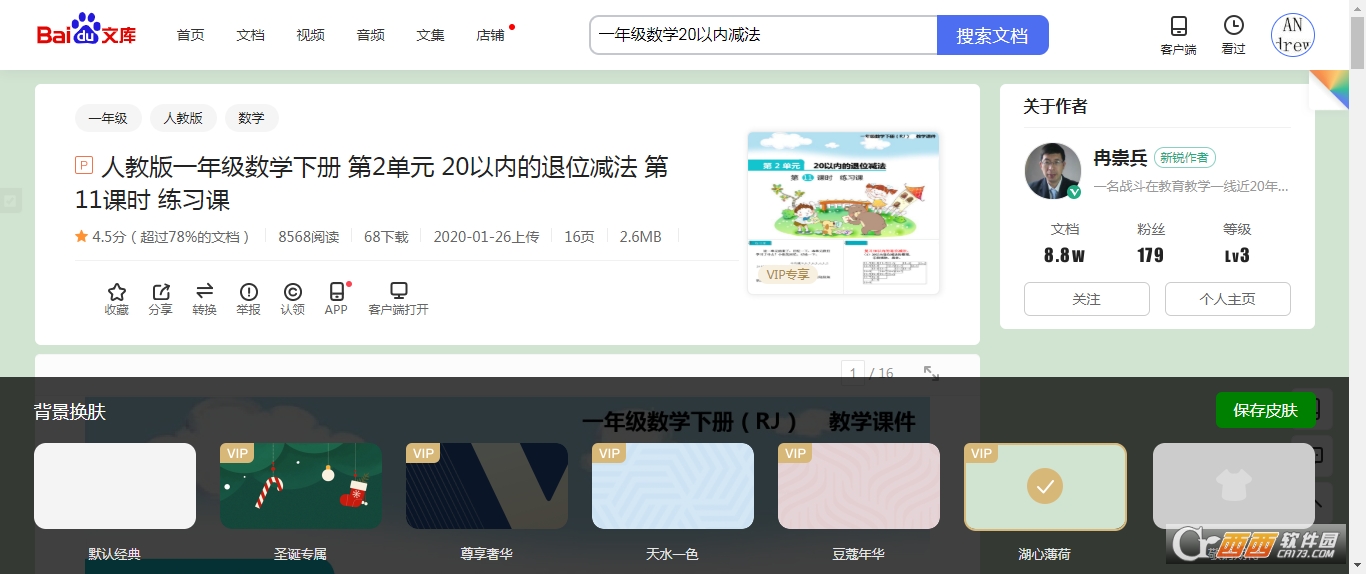Image resolution: width=1366 pixels, height=574 pixels.
Task: Open 店铺 navigation tab
Action: [491, 35]
